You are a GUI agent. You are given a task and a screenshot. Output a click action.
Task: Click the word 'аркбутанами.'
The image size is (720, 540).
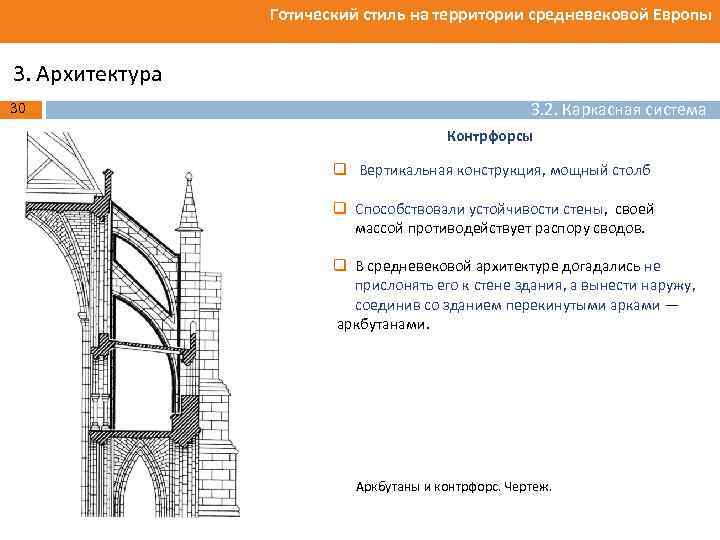(383, 325)
